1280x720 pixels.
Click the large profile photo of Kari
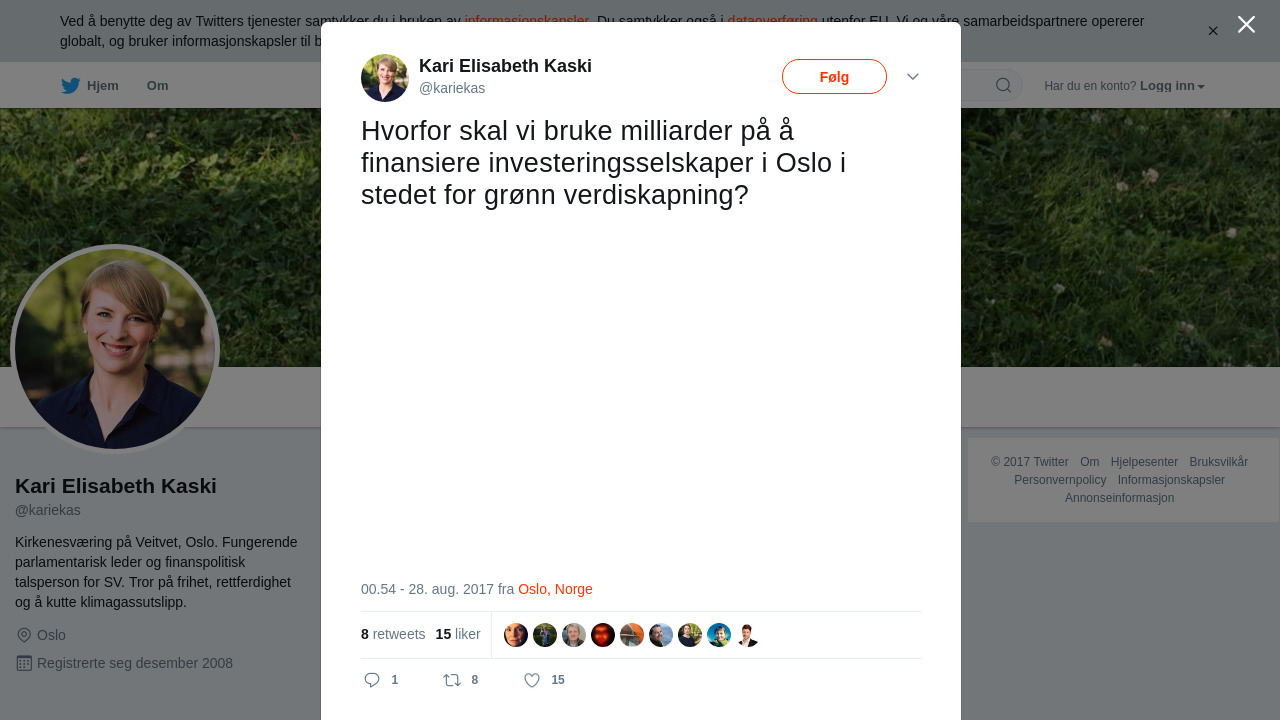click(x=115, y=349)
